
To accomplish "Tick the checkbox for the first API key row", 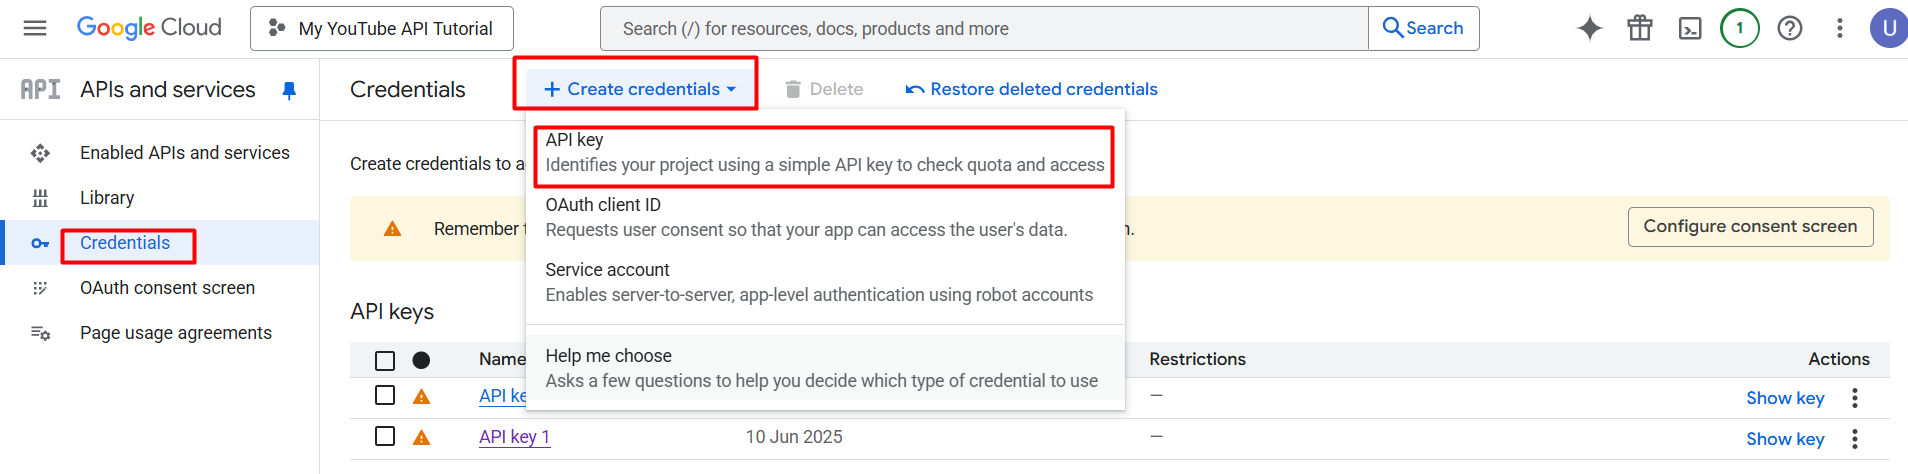I will (x=385, y=395).
